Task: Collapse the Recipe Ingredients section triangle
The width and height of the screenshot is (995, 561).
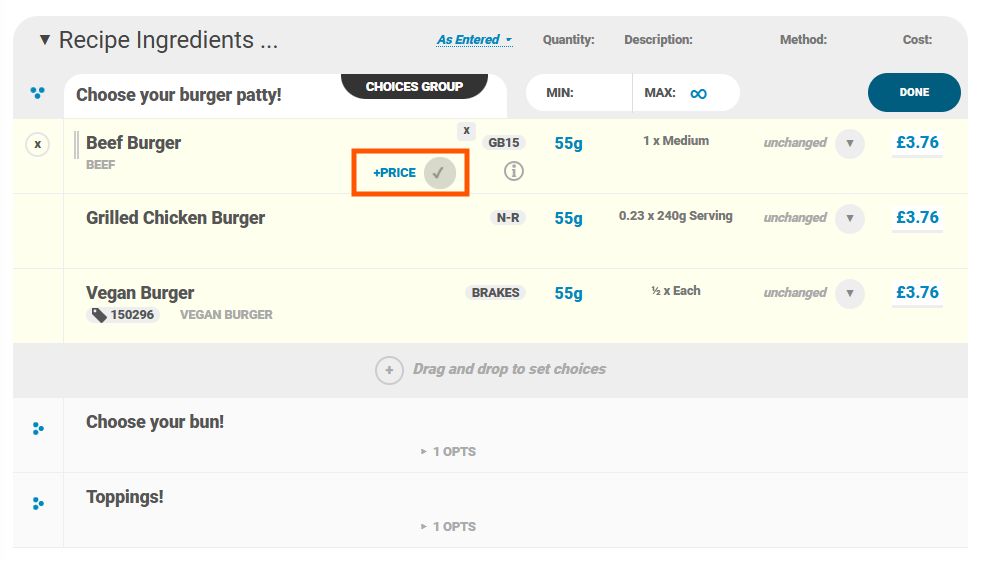Action: (x=44, y=40)
